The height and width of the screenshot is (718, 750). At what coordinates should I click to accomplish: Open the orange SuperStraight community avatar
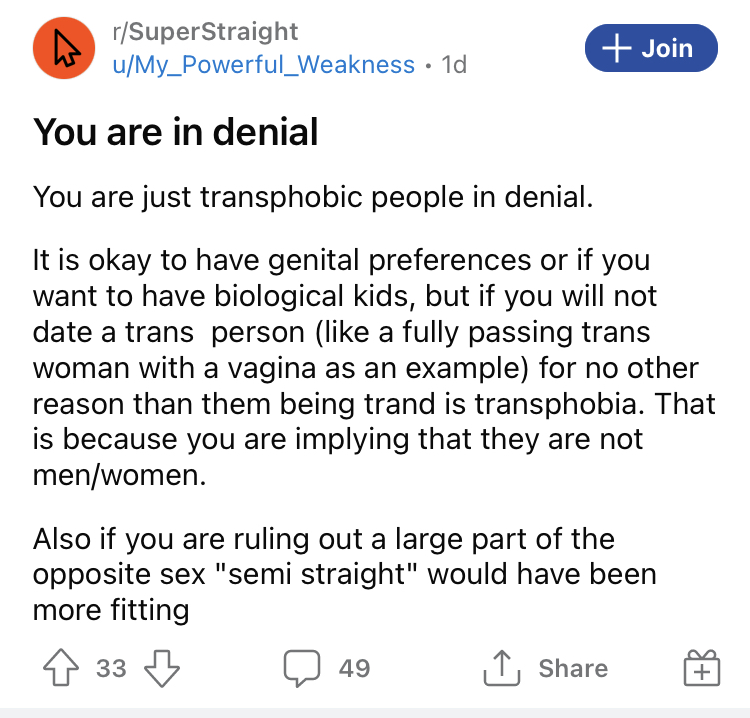64,48
